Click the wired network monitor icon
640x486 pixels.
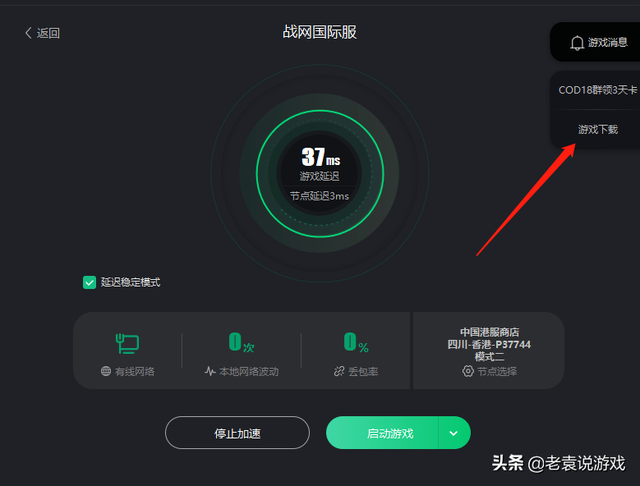point(127,343)
